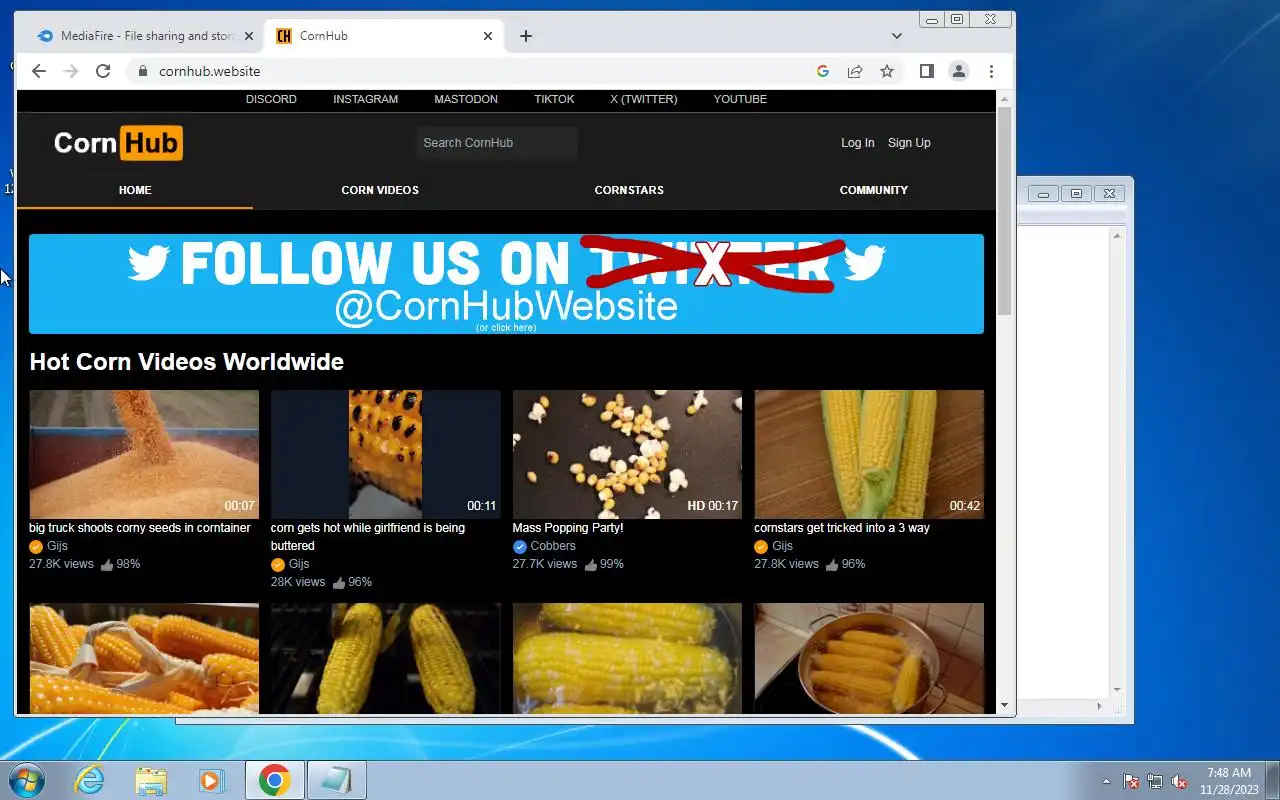The height and width of the screenshot is (800, 1280).
Task: Go back with the browser back arrow
Action: 39,71
